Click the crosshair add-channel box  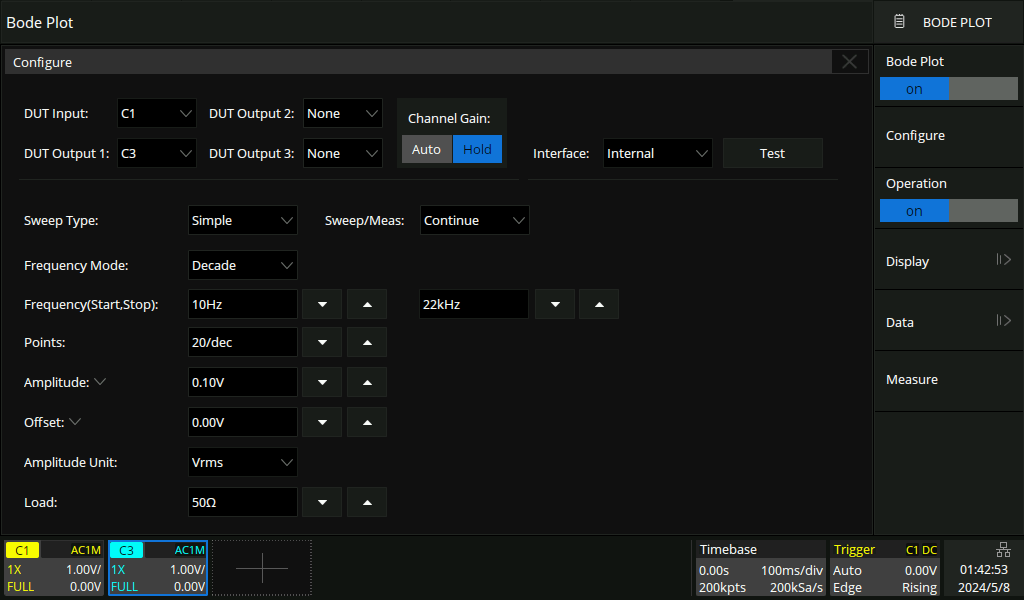[262, 568]
